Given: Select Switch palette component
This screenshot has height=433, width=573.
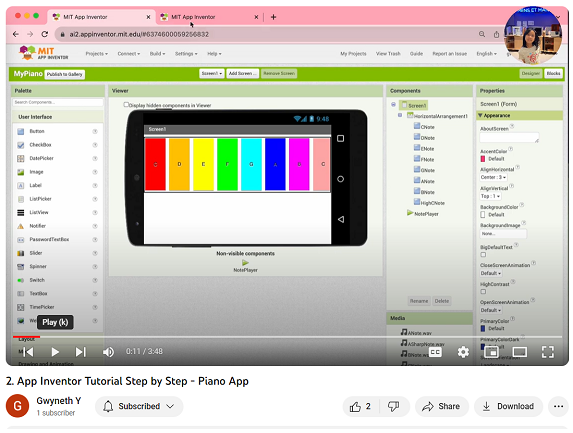Looking at the screenshot, I should click(x=37, y=280).
